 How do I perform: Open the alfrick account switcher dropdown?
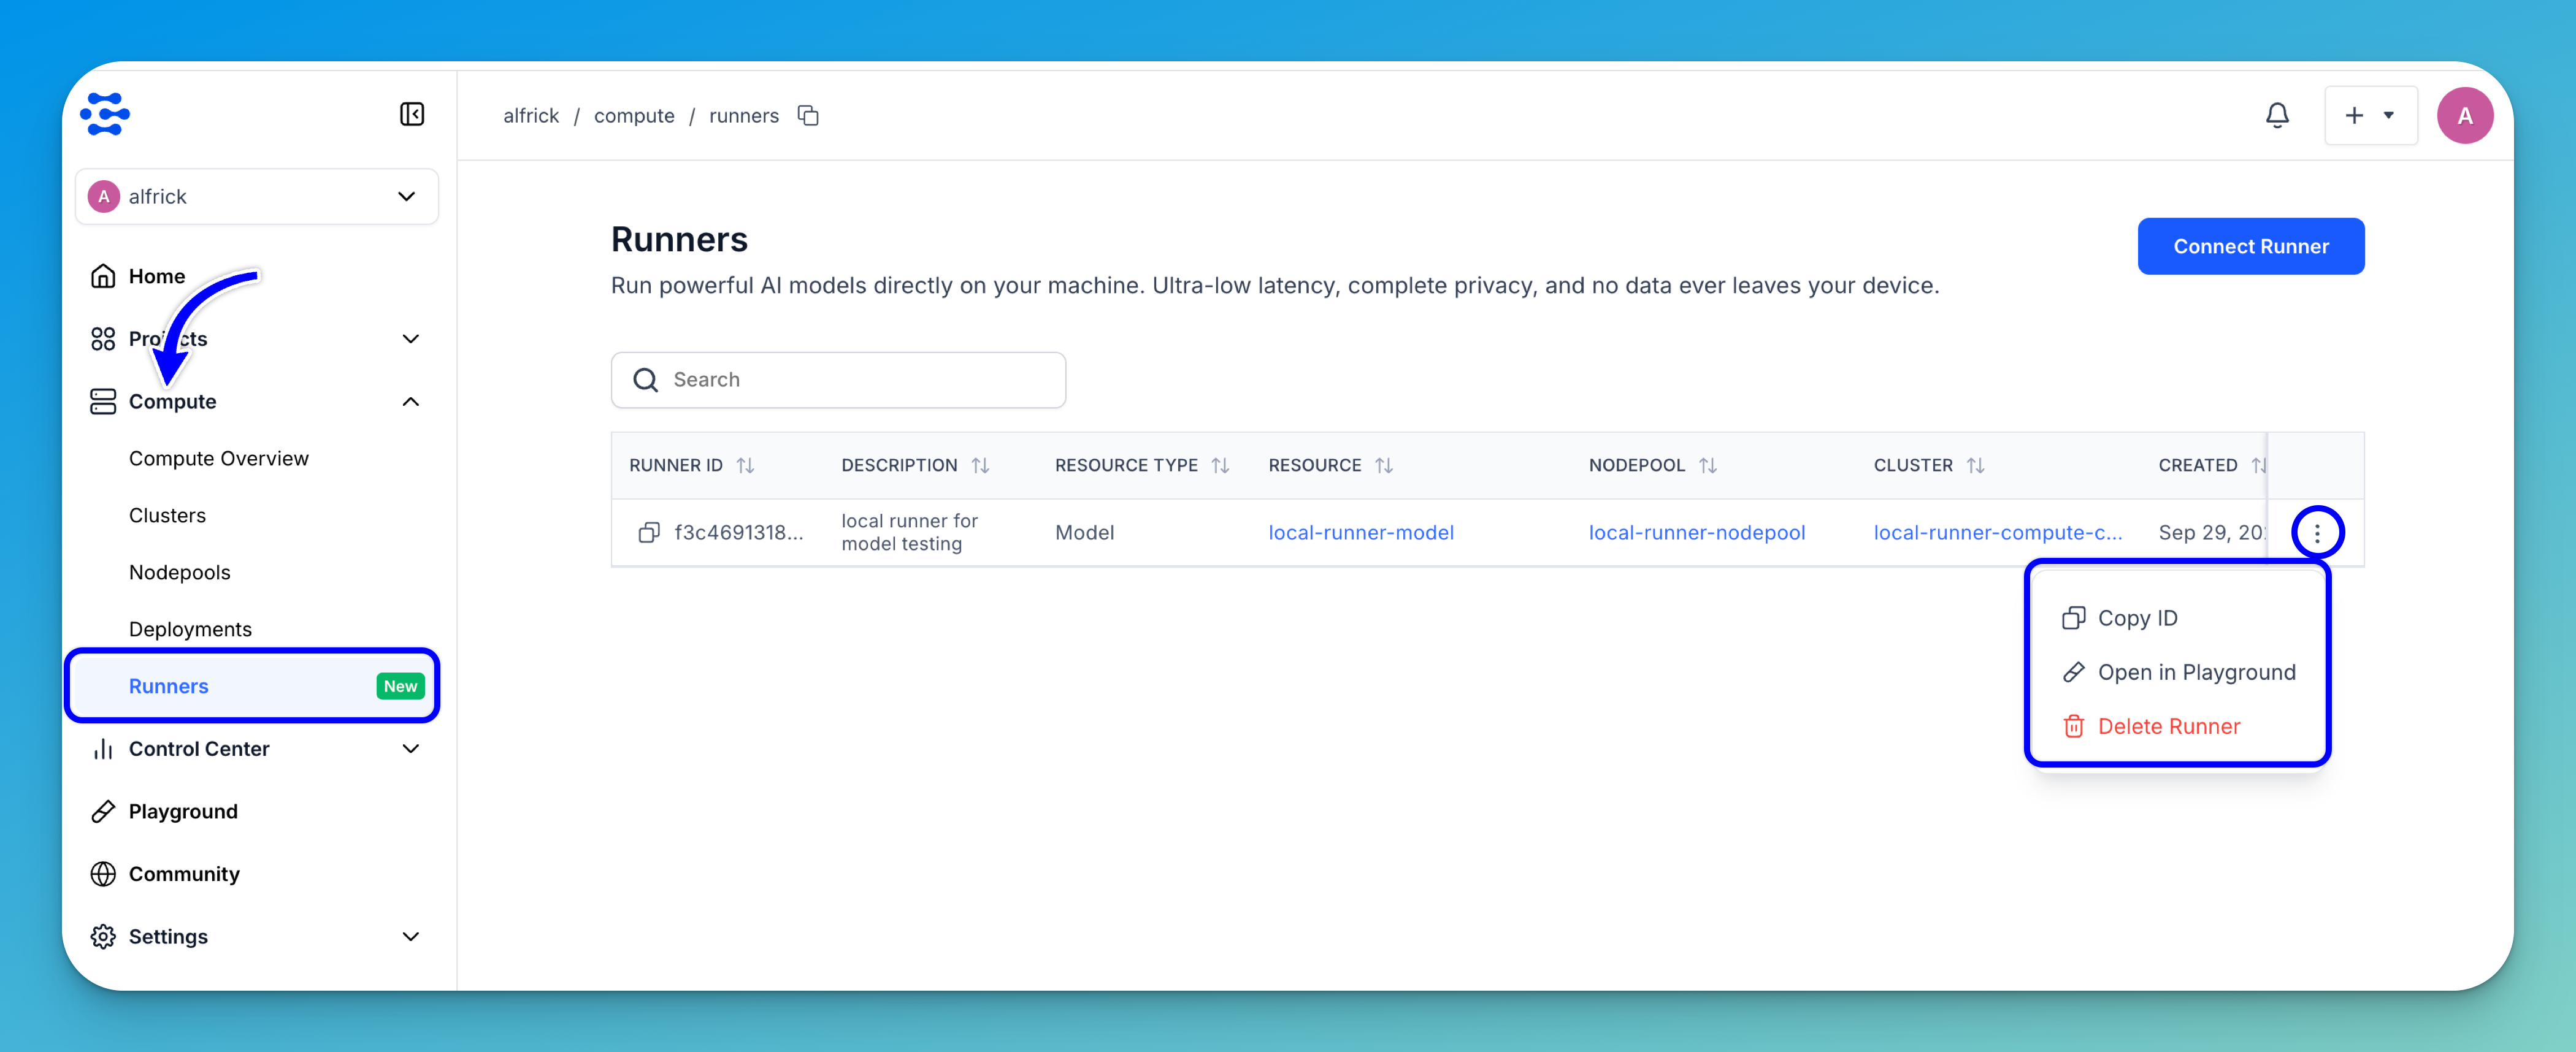click(257, 196)
